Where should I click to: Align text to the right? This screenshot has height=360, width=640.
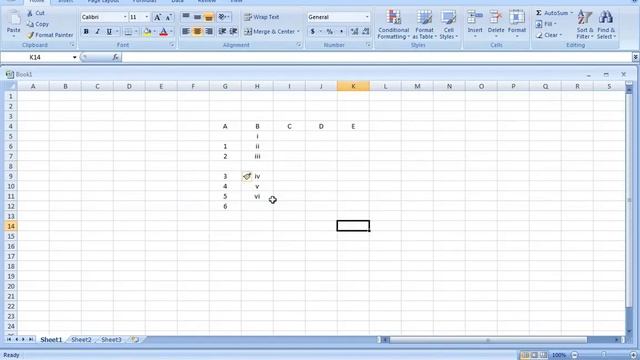[209, 31]
